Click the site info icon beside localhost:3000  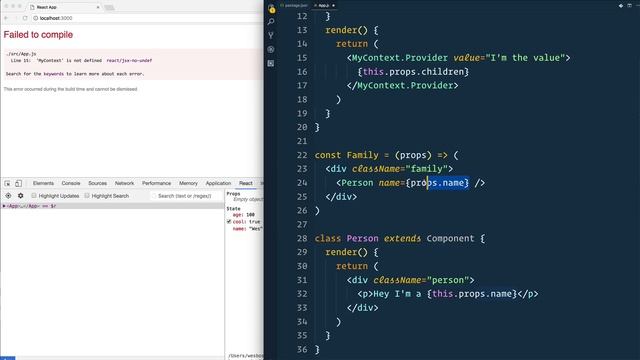(x=36, y=18)
